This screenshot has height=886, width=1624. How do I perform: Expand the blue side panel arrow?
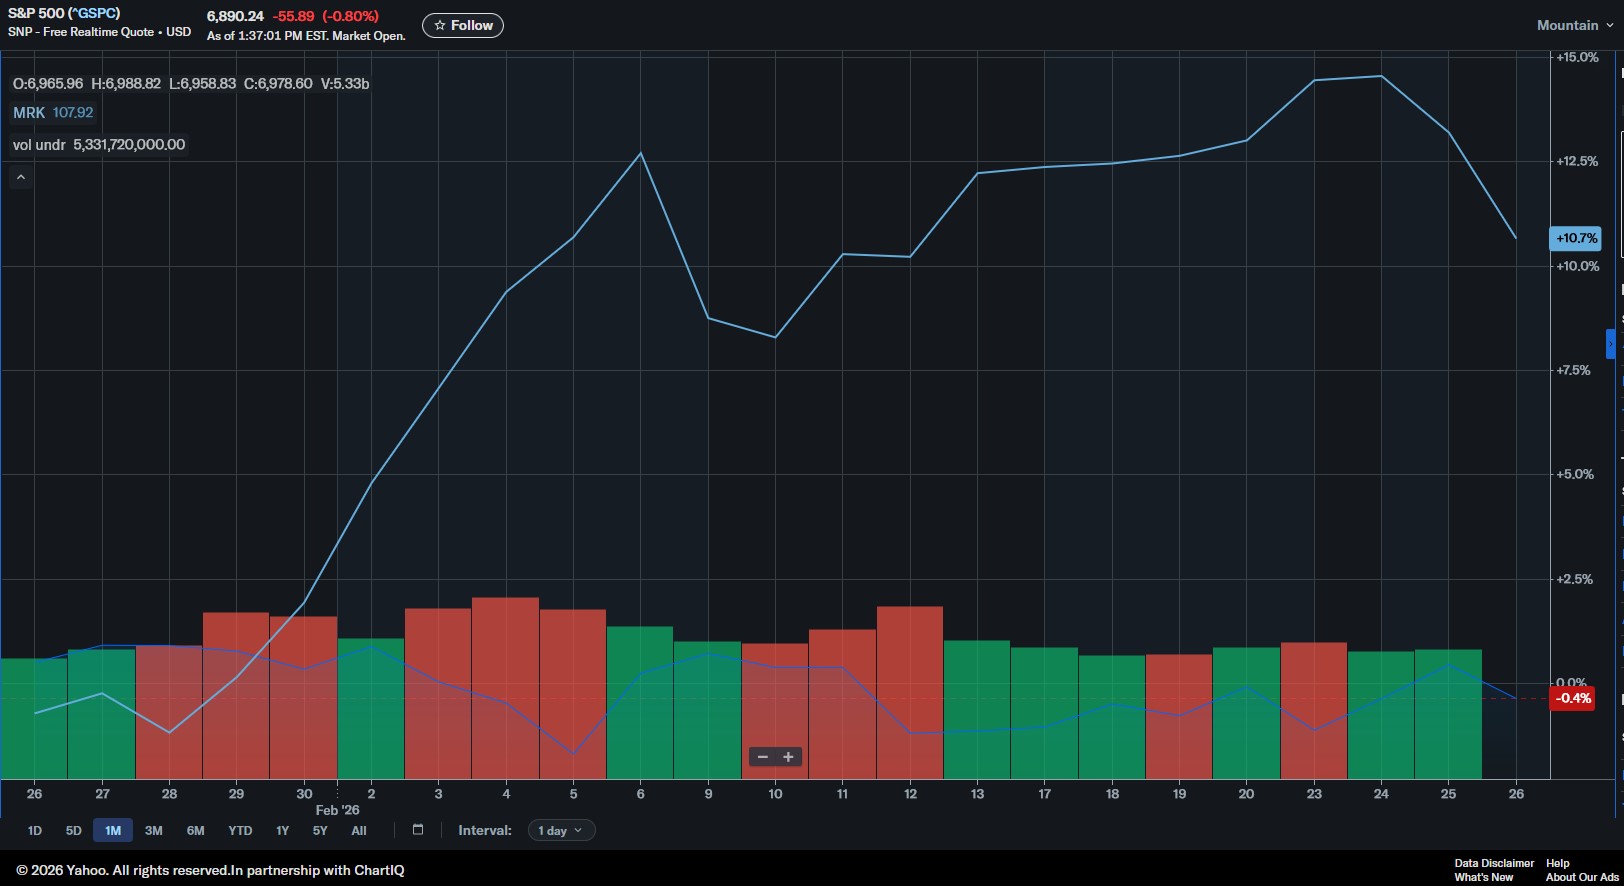coord(1610,344)
